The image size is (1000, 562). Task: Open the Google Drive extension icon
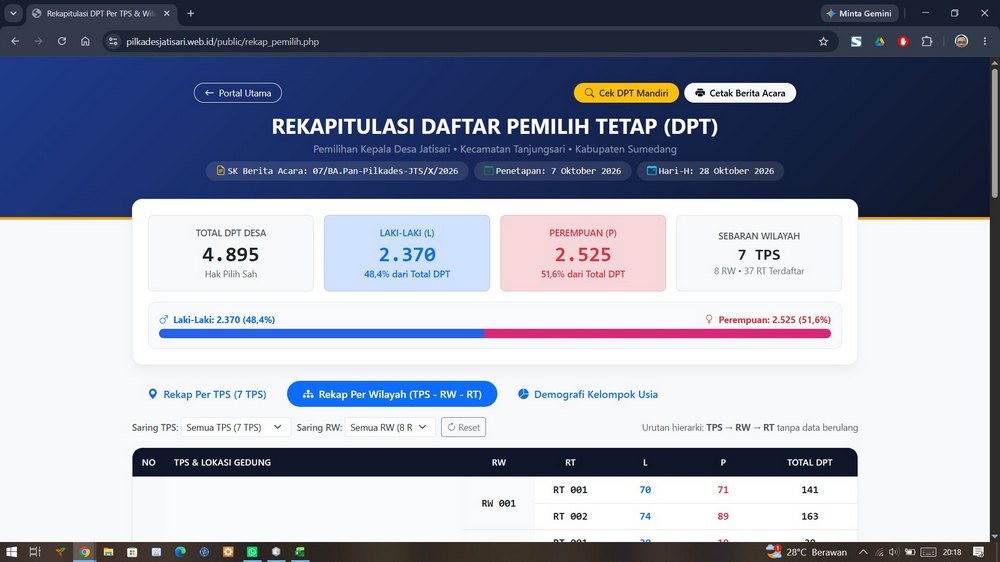coord(879,41)
